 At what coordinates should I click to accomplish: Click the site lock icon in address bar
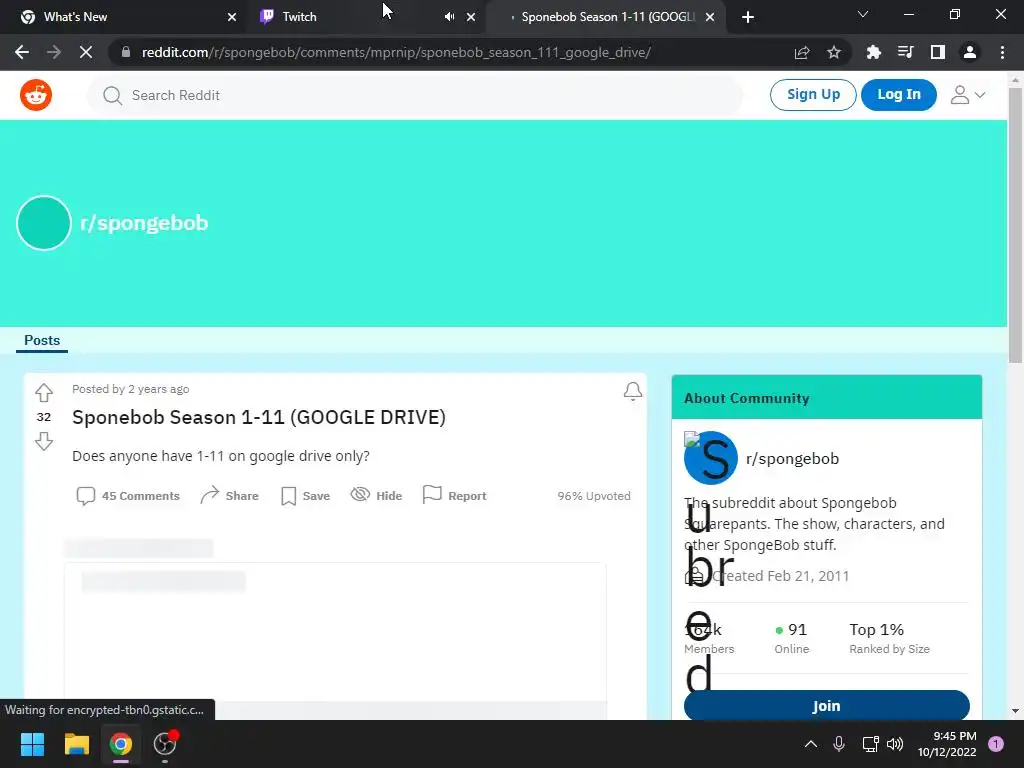pyautogui.click(x=125, y=52)
